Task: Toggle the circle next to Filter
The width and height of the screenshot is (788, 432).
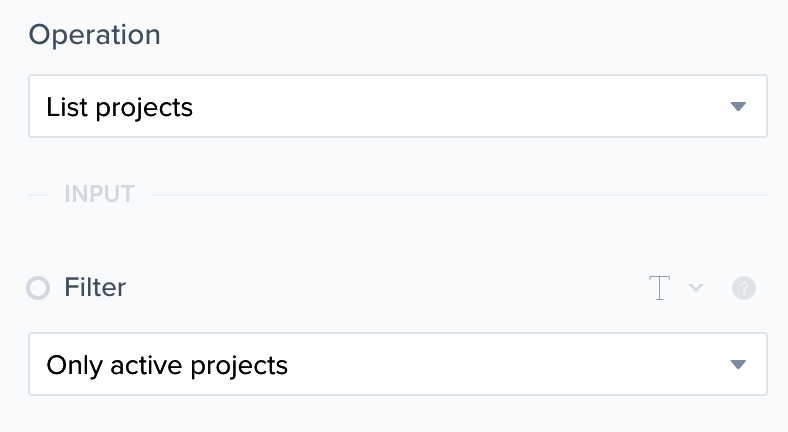Action: coord(38,289)
